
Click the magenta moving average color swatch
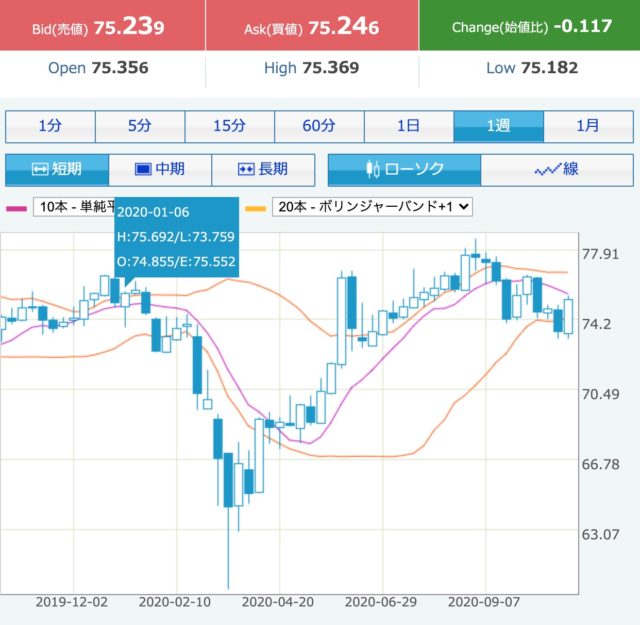[16, 208]
